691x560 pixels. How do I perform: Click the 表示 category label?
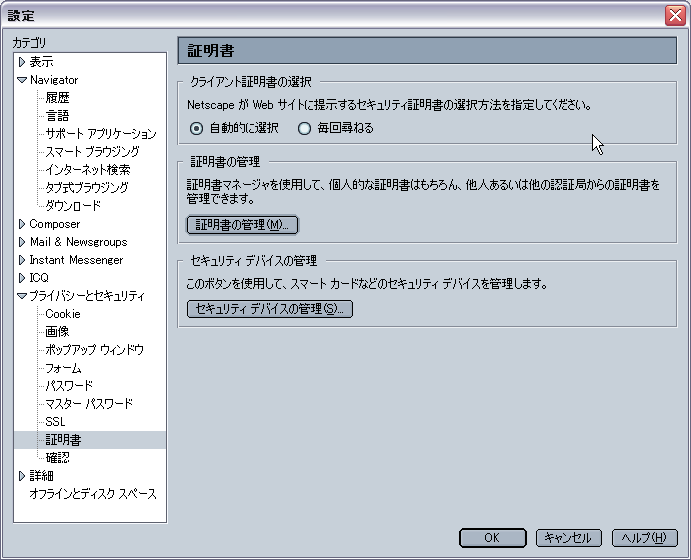[41, 62]
